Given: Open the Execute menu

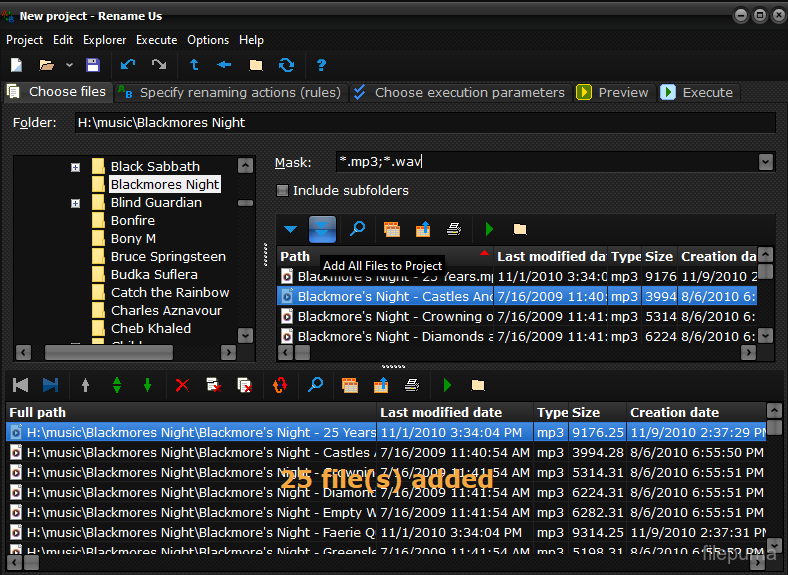Looking at the screenshot, I should pyautogui.click(x=156, y=40).
